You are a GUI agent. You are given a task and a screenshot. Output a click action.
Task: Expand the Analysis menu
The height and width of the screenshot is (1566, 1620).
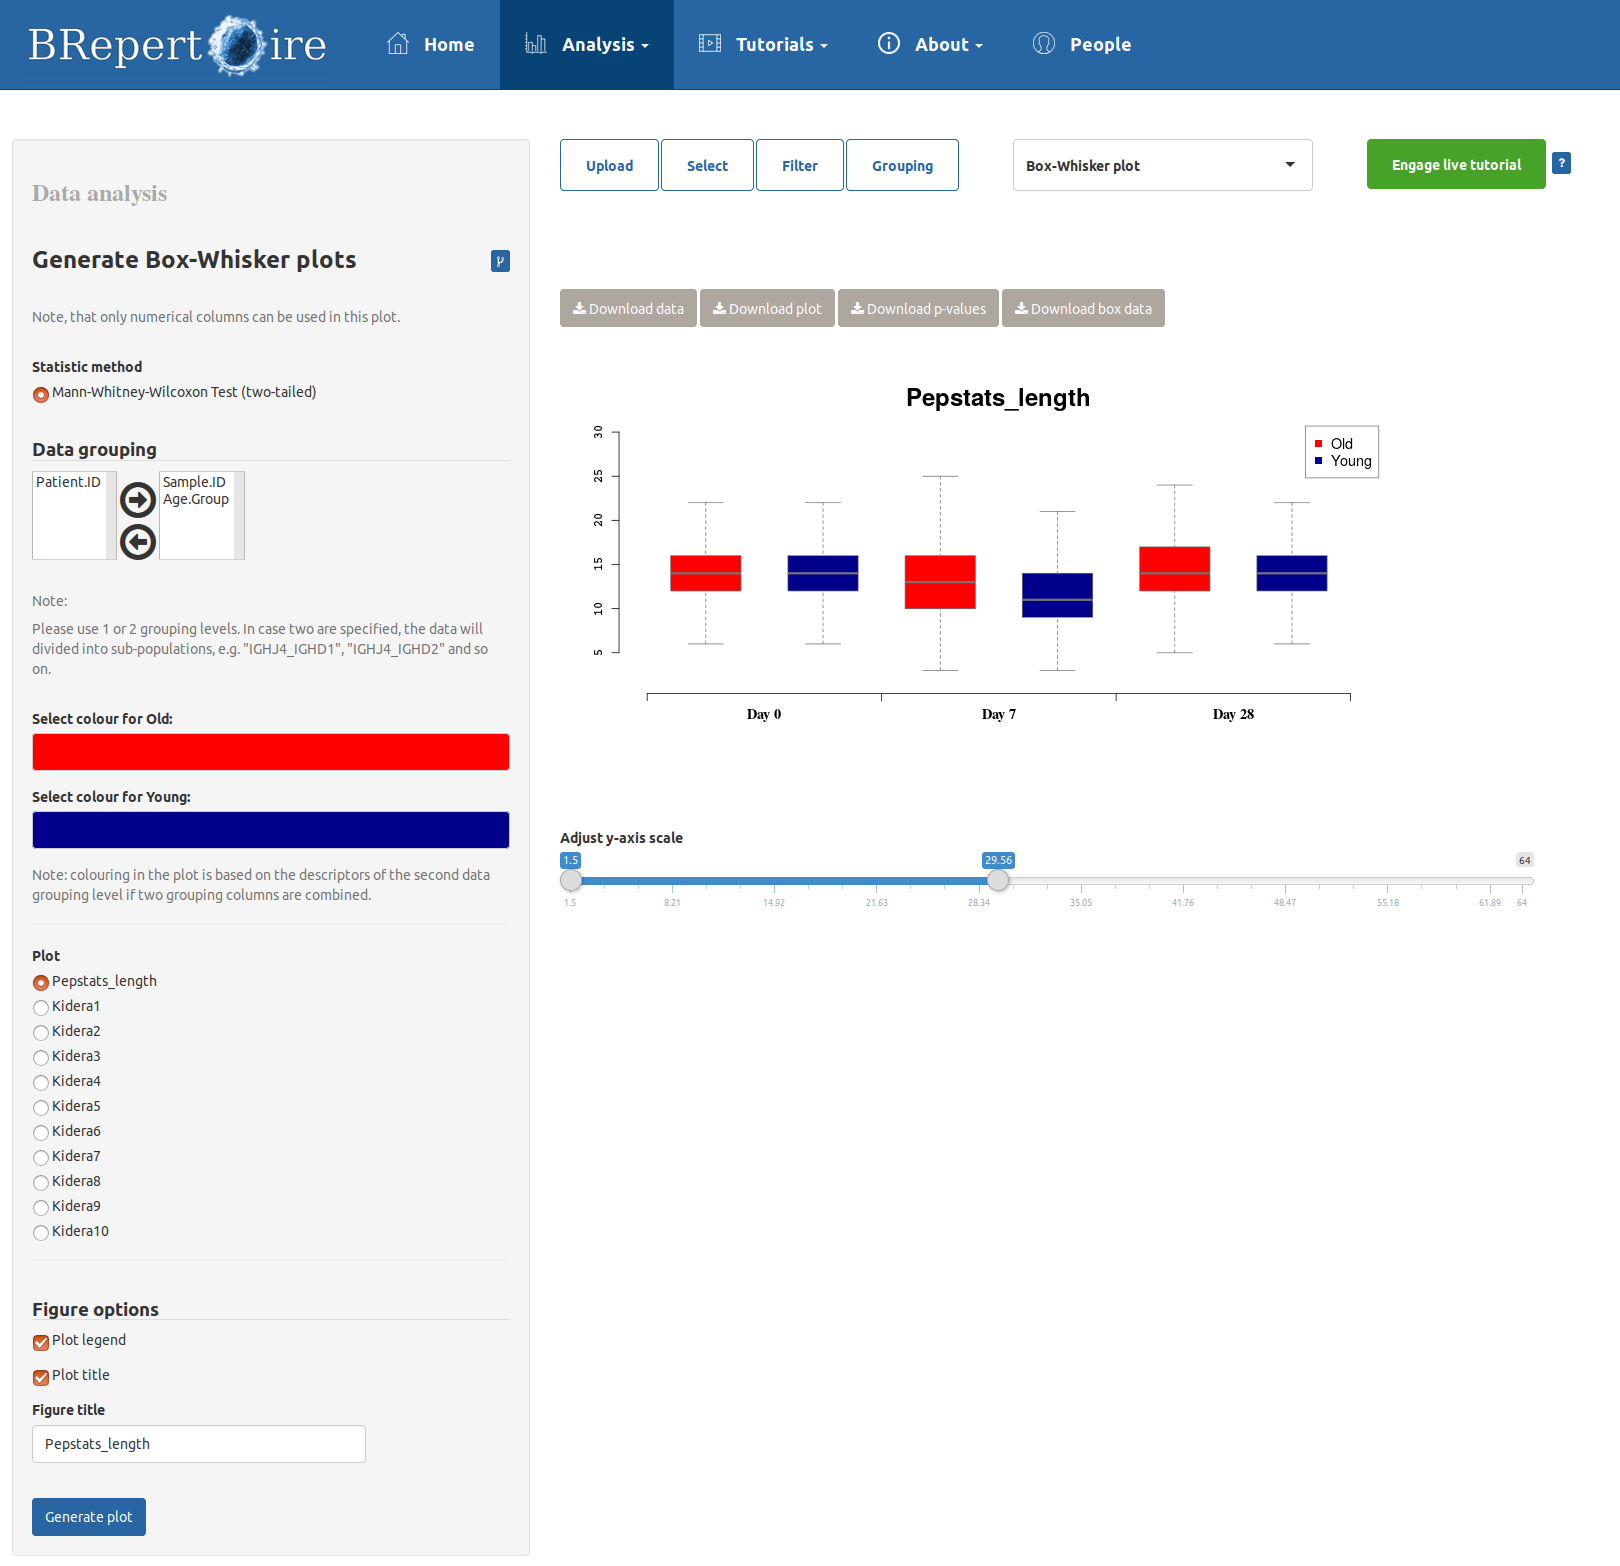pos(587,45)
